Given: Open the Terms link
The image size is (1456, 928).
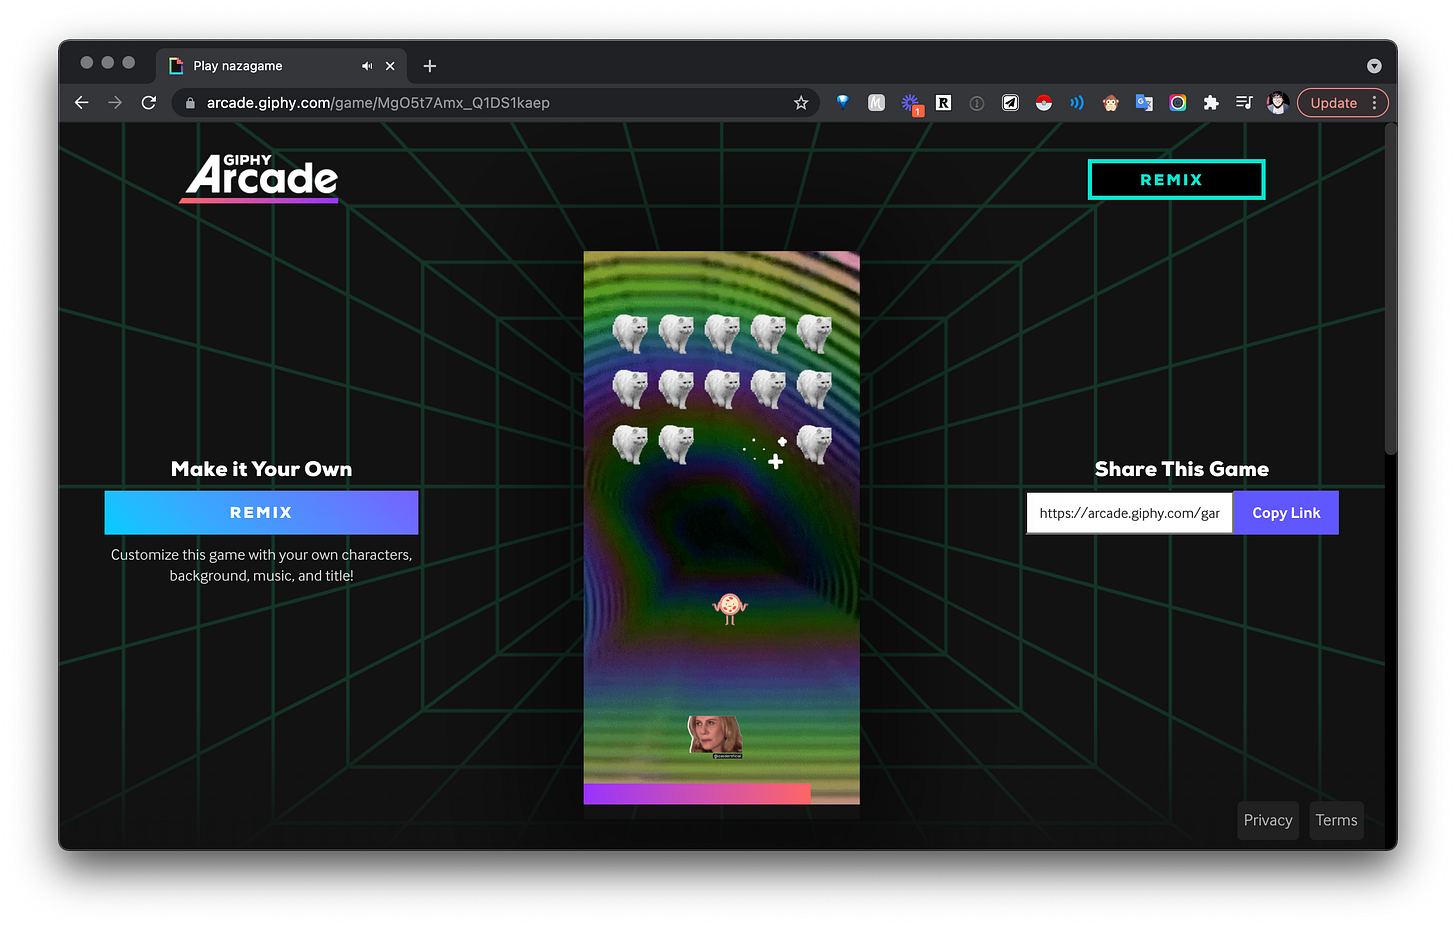Looking at the screenshot, I should click(x=1336, y=820).
